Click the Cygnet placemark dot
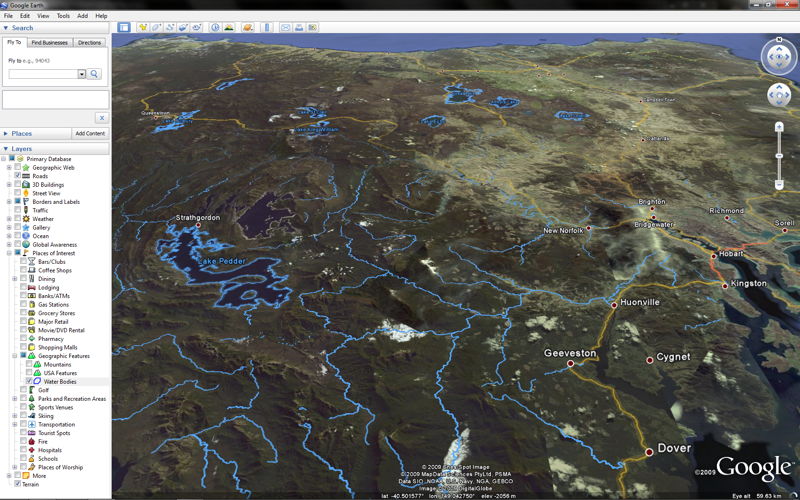This screenshot has height=500, width=800. [649, 360]
